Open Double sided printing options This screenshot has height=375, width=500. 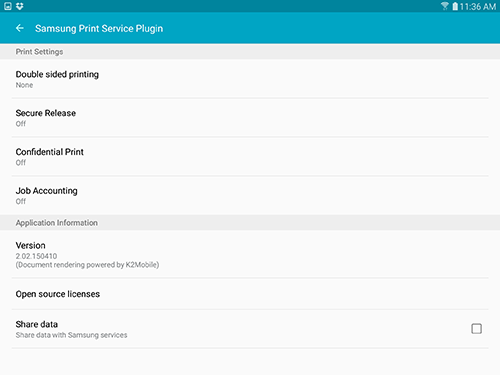coord(250,79)
